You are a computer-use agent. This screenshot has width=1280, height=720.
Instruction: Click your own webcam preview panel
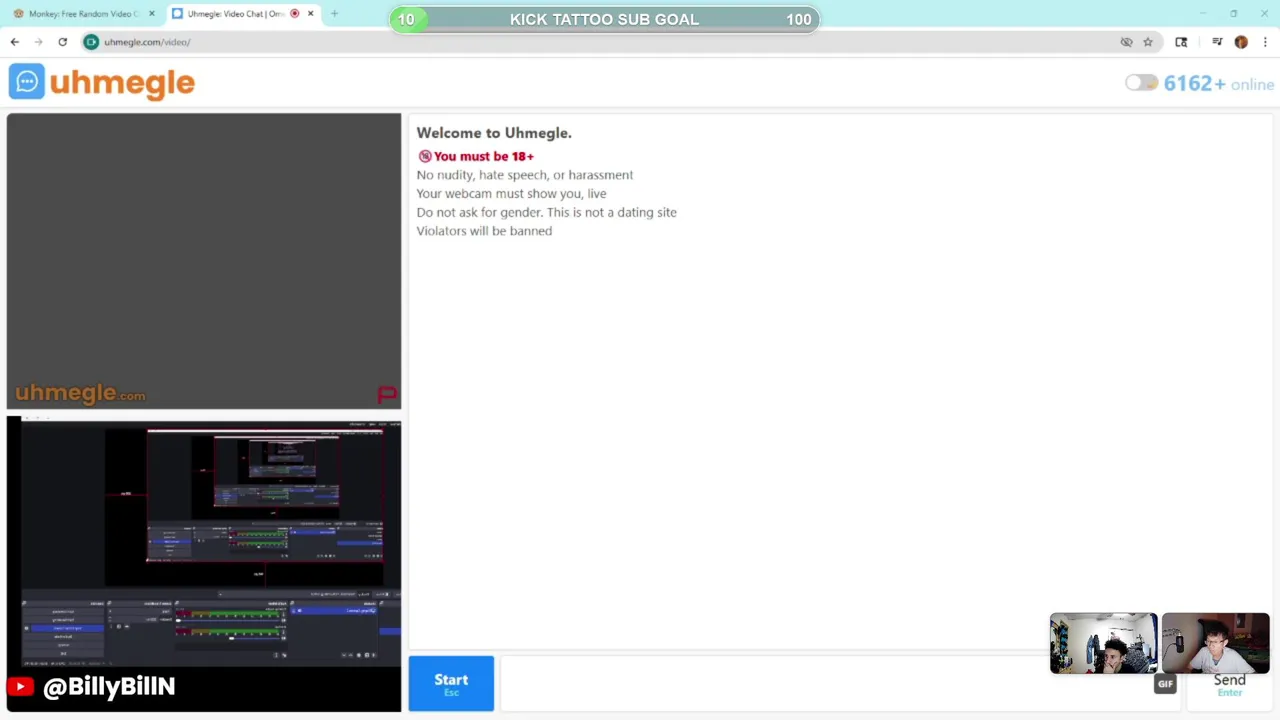pyautogui.click(x=204, y=564)
